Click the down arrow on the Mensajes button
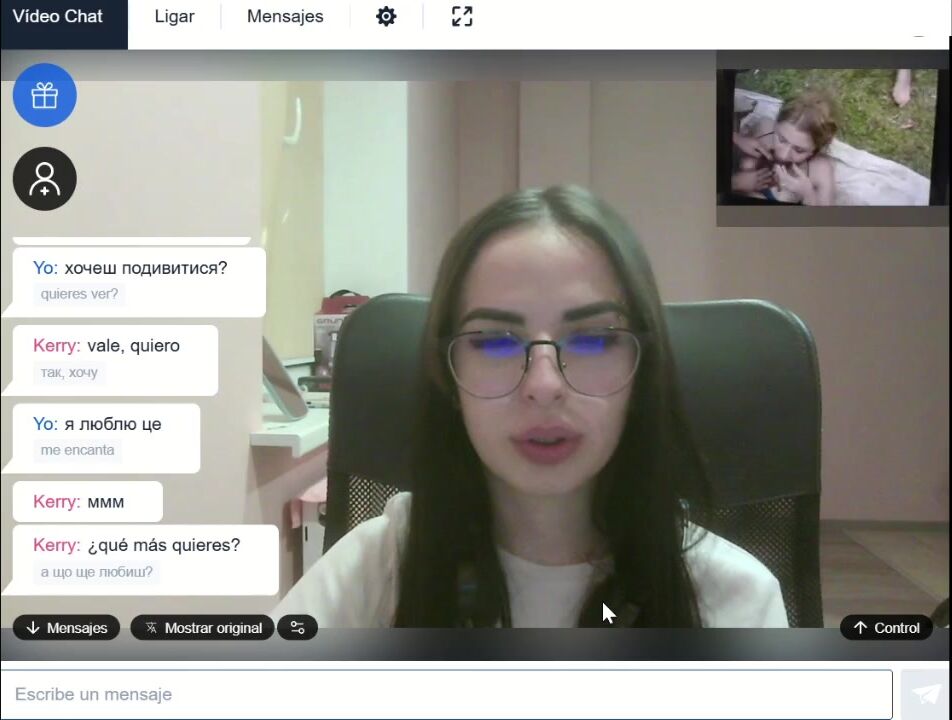 tap(33, 628)
